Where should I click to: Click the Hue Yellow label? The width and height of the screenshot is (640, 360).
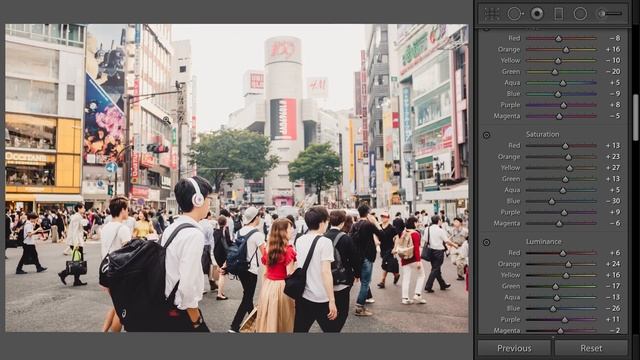pyautogui.click(x=510, y=60)
